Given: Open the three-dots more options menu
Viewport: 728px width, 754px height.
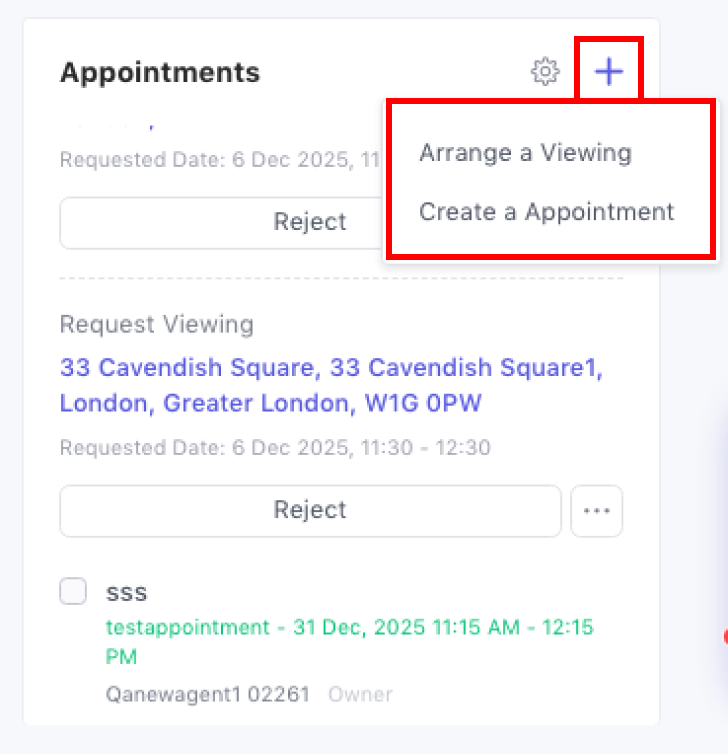Looking at the screenshot, I should coord(597,510).
